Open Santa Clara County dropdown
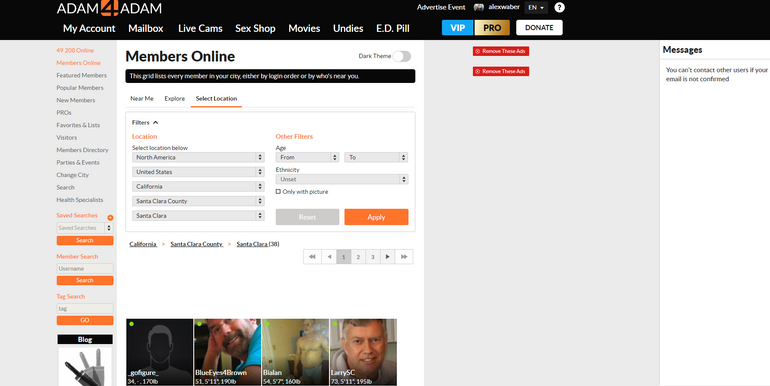This screenshot has height=386, width=770. click(x=198, y=201)
